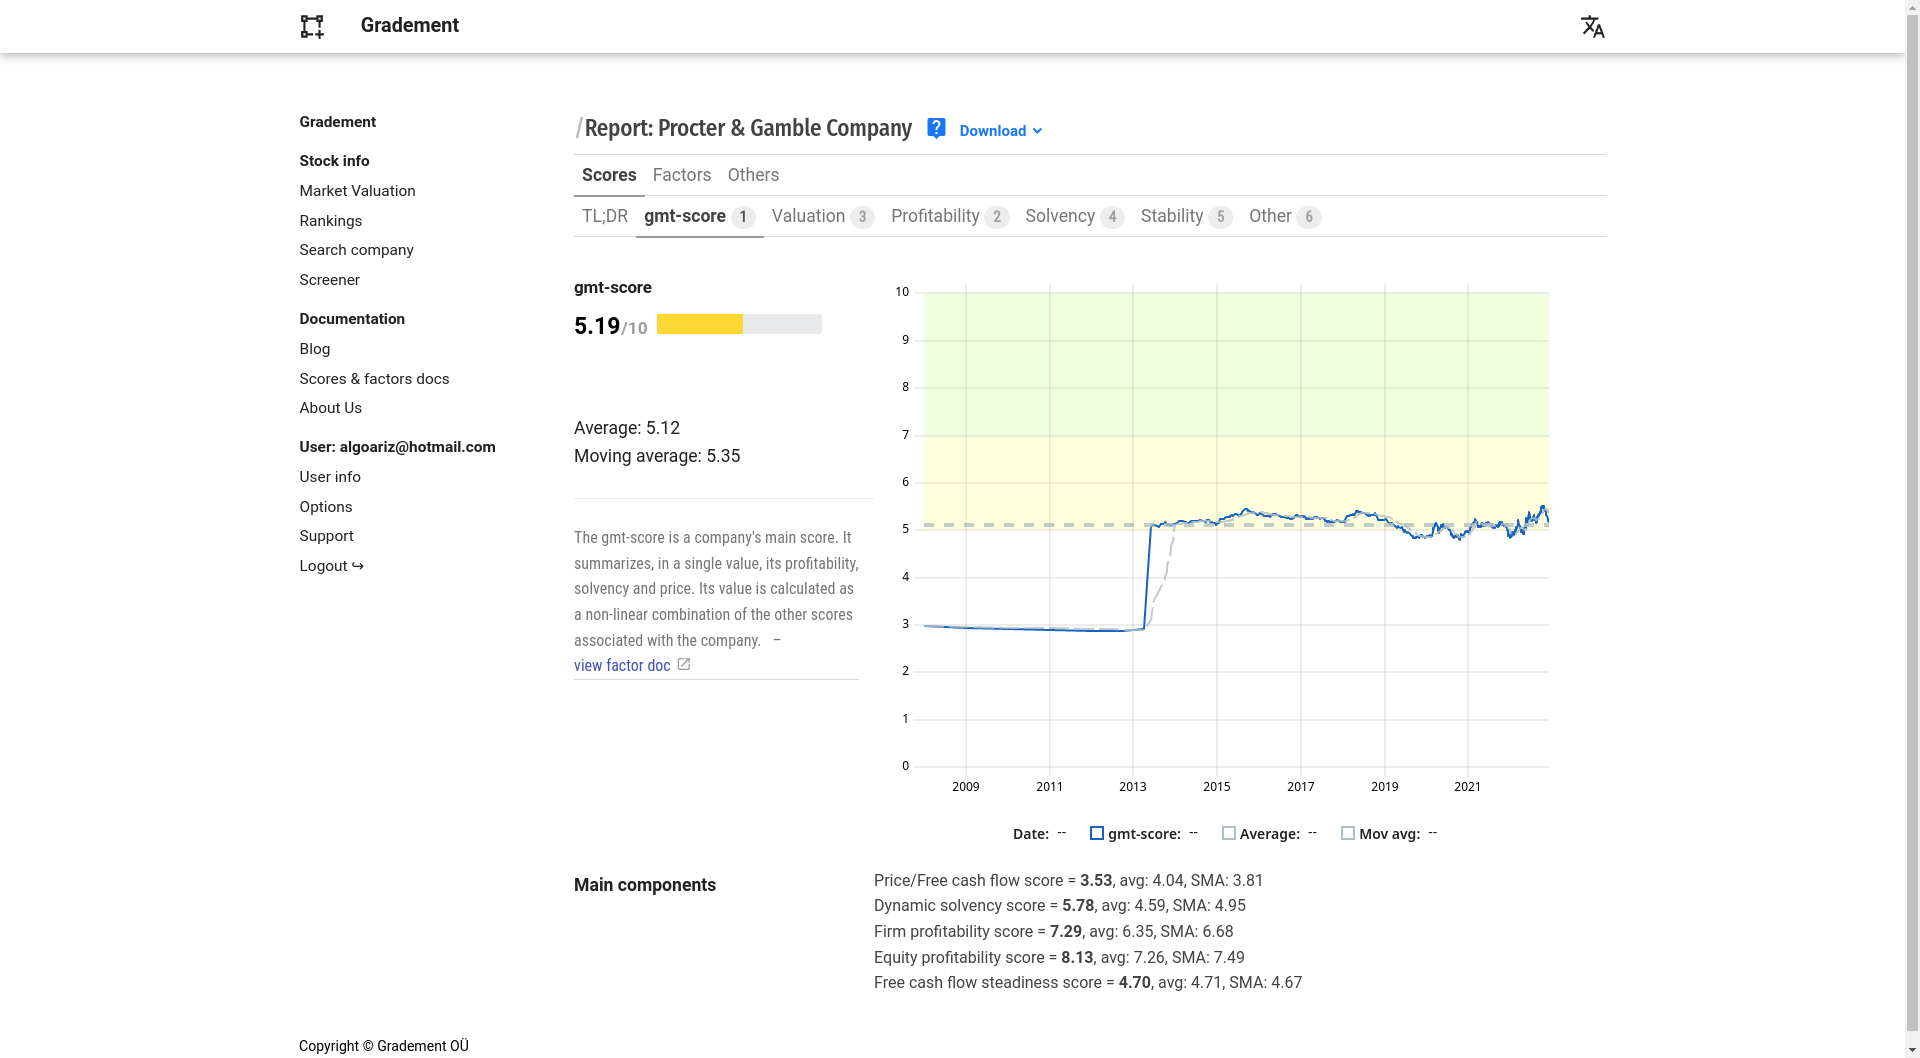Click the Report: Procter & Gamble Company title

[748, 128]
